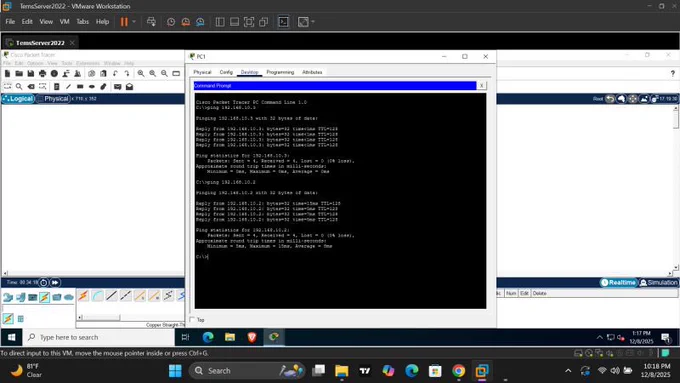
Task: Open VMware Edit menu
Action: coord(27,22)
